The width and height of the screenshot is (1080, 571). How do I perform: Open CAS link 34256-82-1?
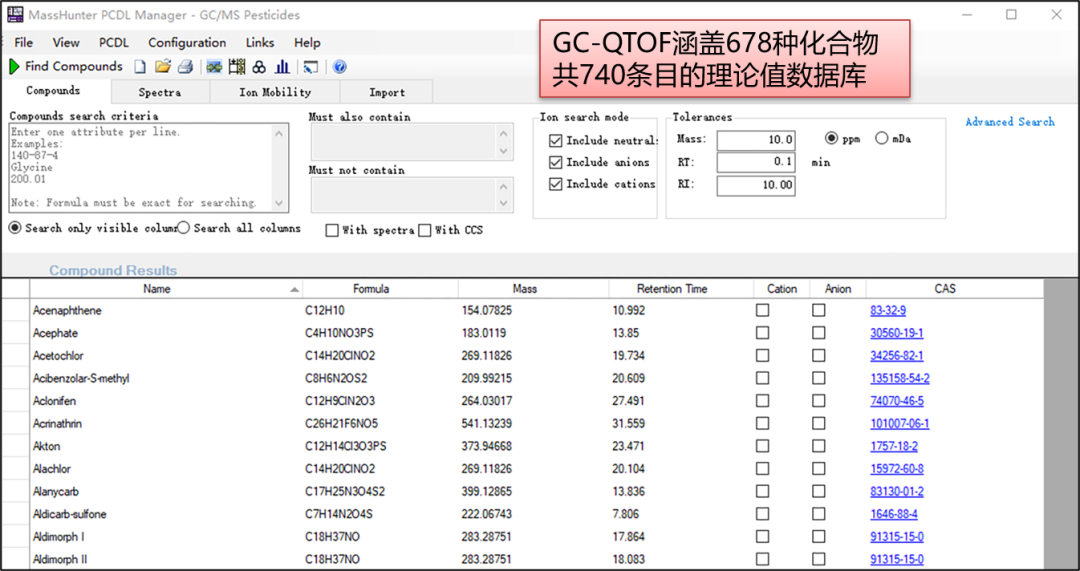point(896,356)
